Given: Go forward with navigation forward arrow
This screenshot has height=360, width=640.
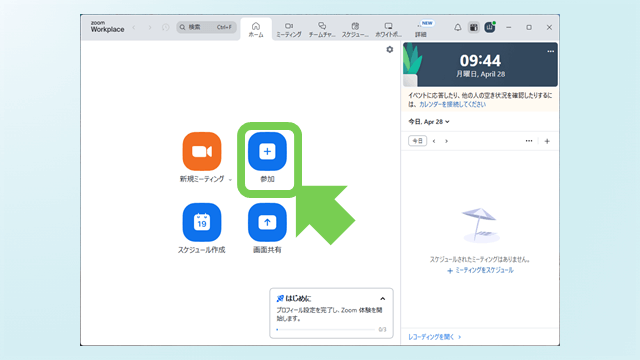Looking at the screenshot, I should coord(150,27).
